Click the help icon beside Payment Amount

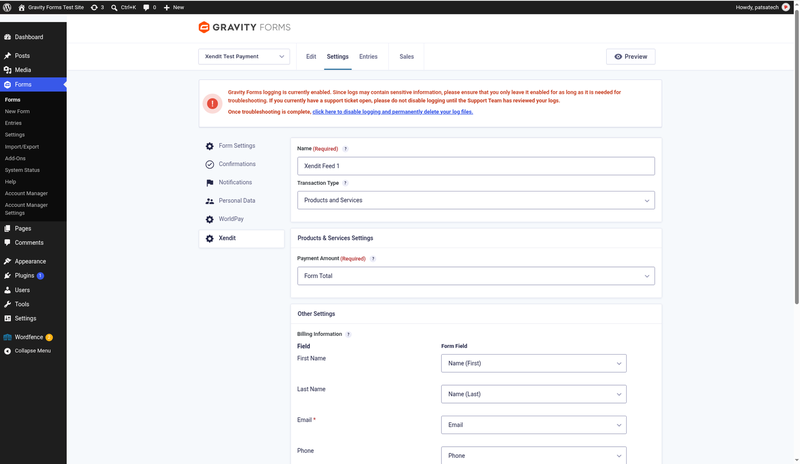(373, 258)
